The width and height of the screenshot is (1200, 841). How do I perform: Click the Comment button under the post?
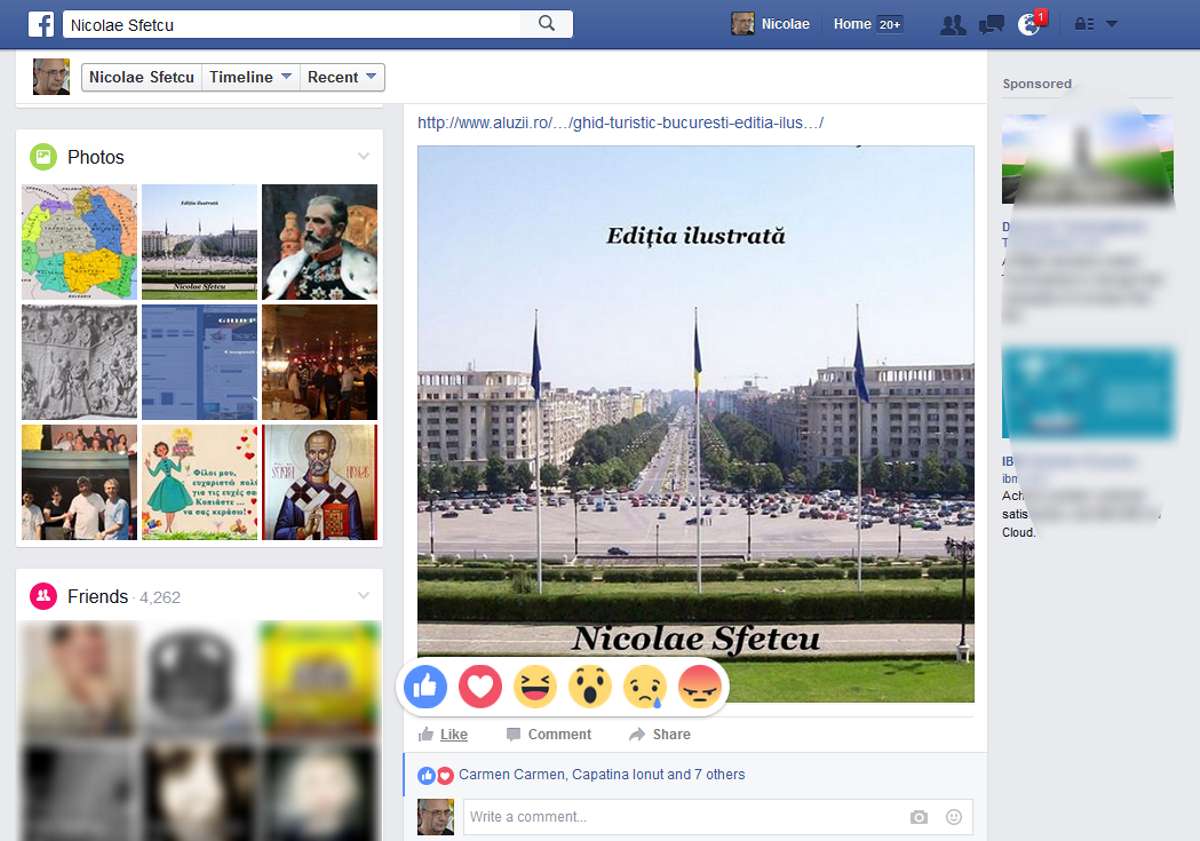point(549,734)
